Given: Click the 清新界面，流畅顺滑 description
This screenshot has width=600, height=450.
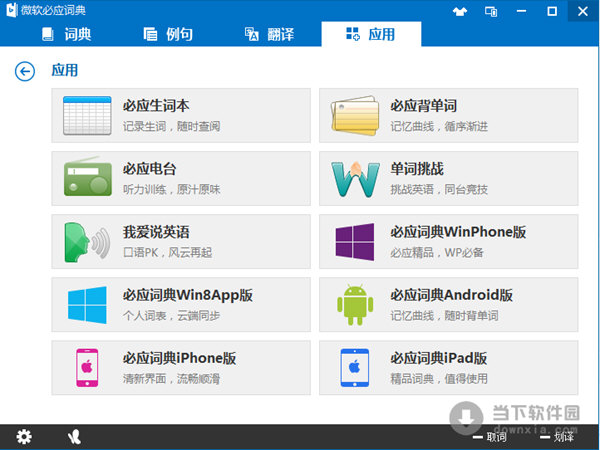Looking at the screenshot, I should (x=171, y=379).
